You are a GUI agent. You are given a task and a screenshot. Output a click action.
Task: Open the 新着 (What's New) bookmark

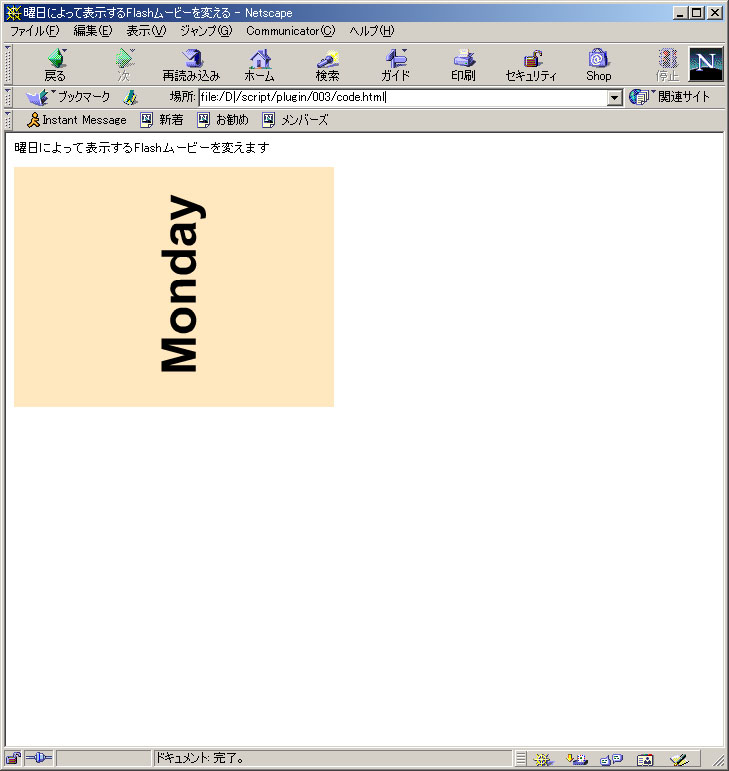click(x=162, y=119)
